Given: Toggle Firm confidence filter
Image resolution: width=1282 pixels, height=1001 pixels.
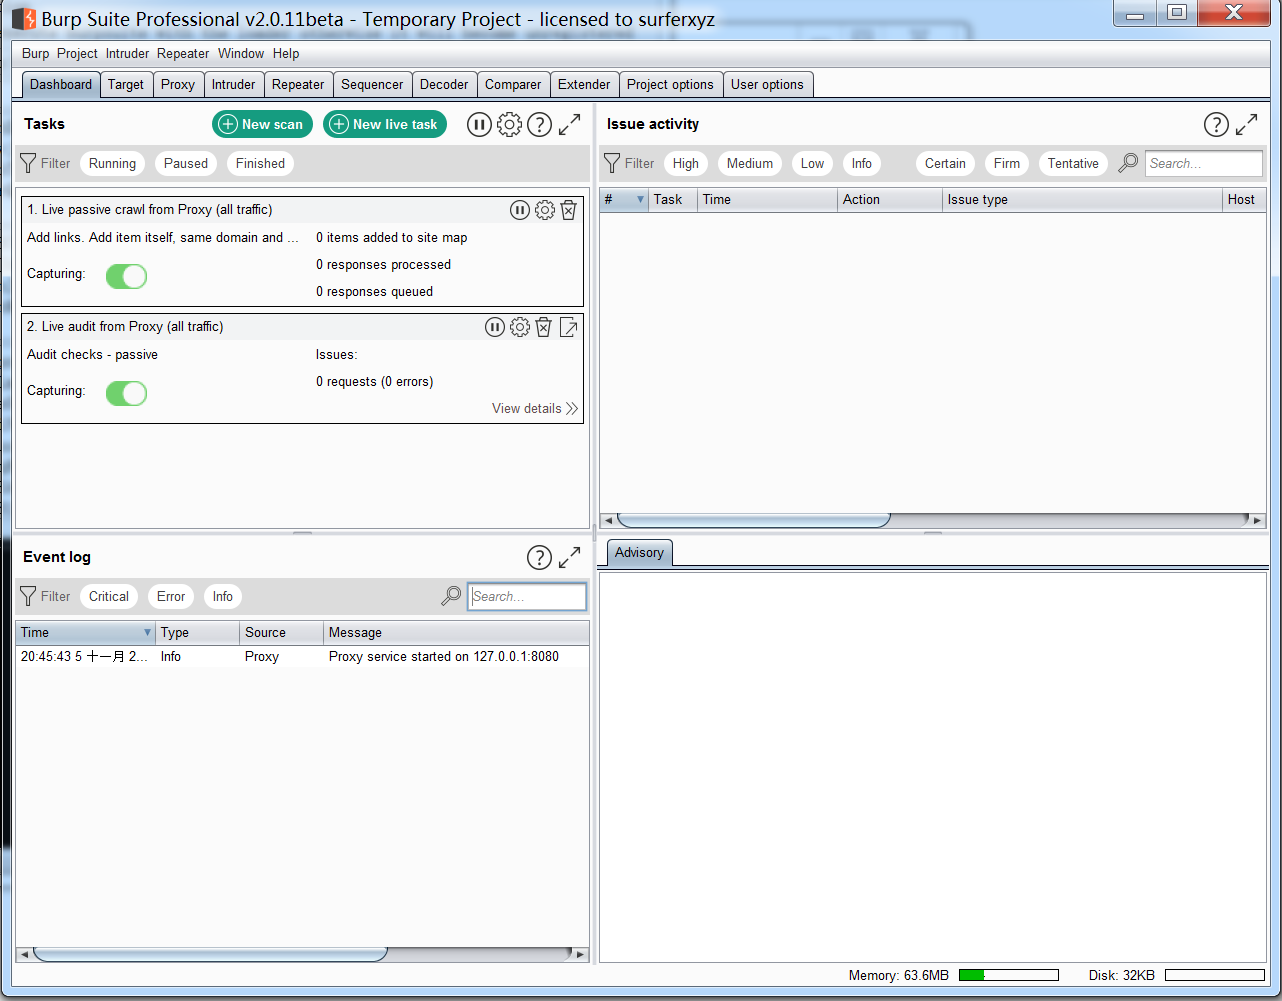Looking at the screenshot, I should pos(1007,163).
